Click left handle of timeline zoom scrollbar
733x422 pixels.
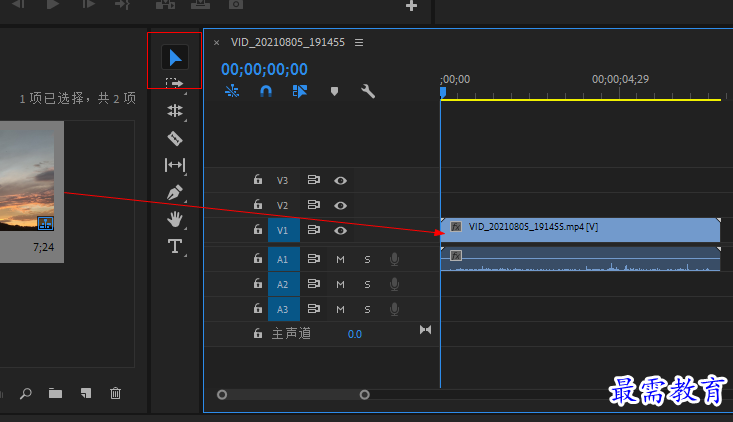pyautogui.click(x=222, y=395)
